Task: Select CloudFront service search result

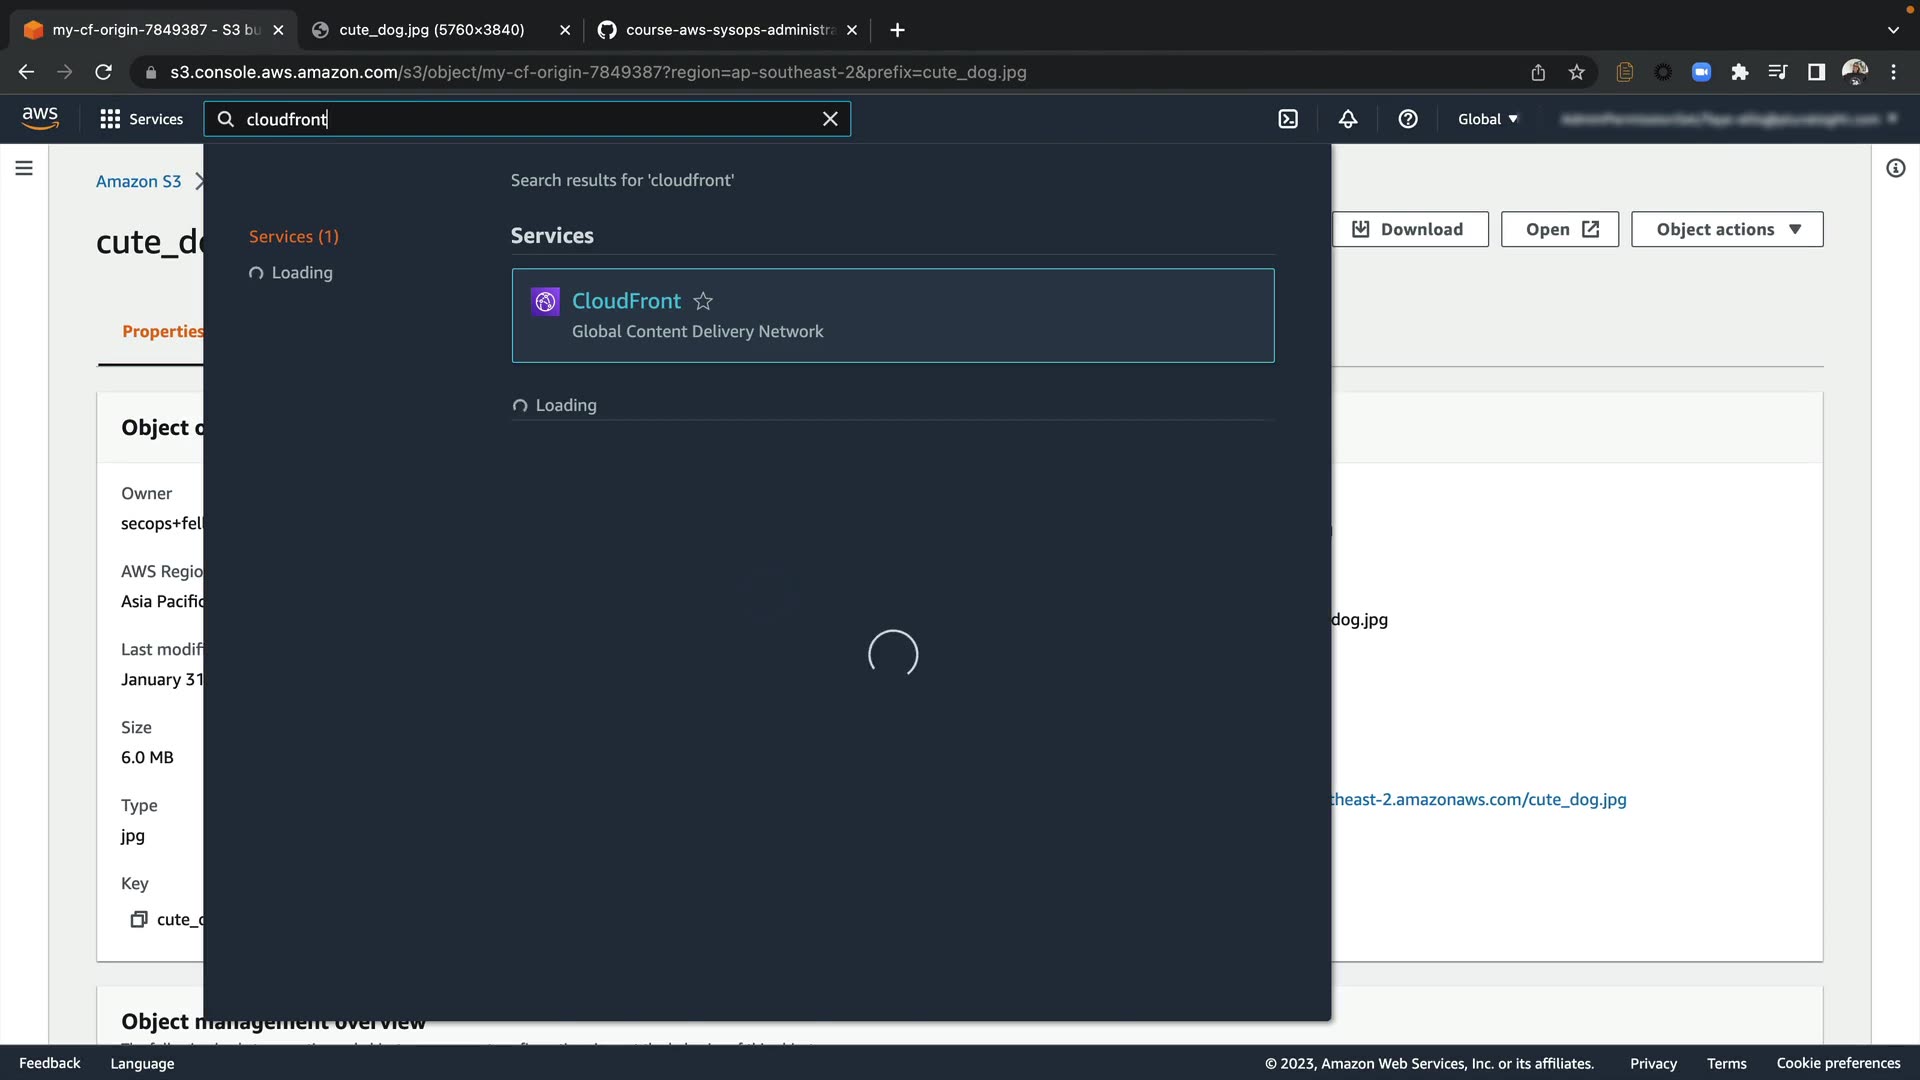Action: (x=626, y=301)
